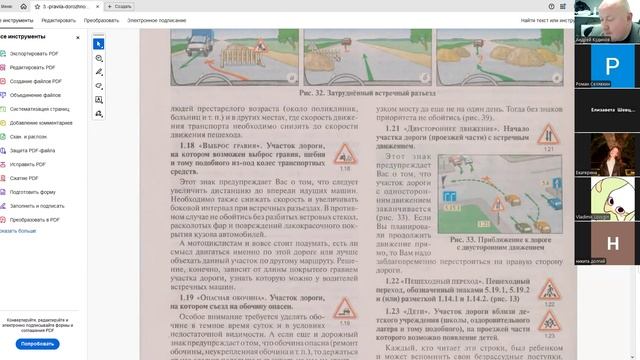This screenshot has height=360, width=640.
Task: Click the Подготовить форму icon
Action: point(2,192)
